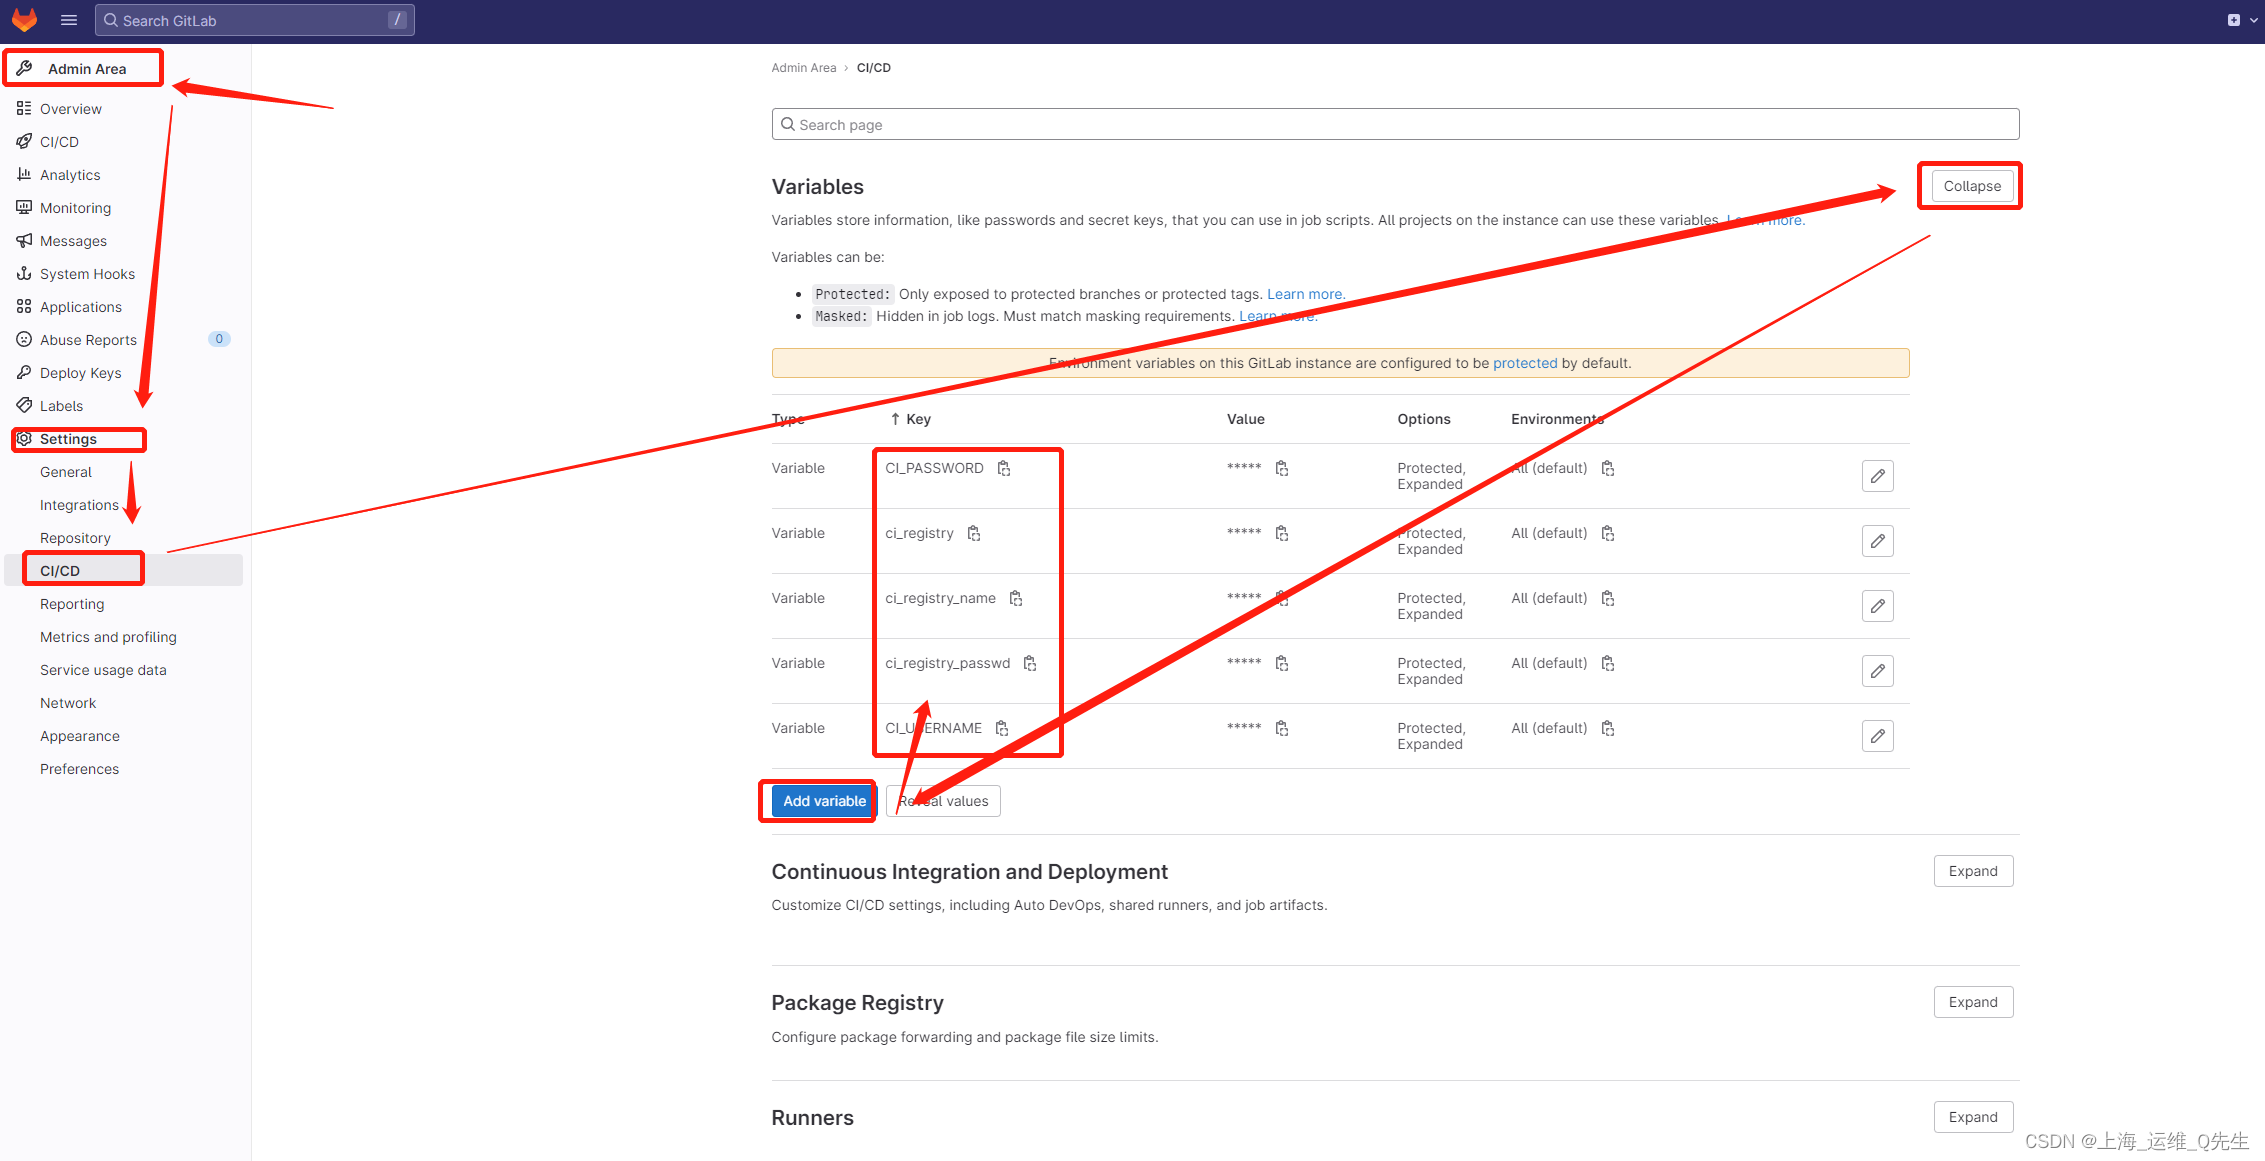Expand the Runners section
The image size is (2265, 1161).
(x=1972, y=1117)
